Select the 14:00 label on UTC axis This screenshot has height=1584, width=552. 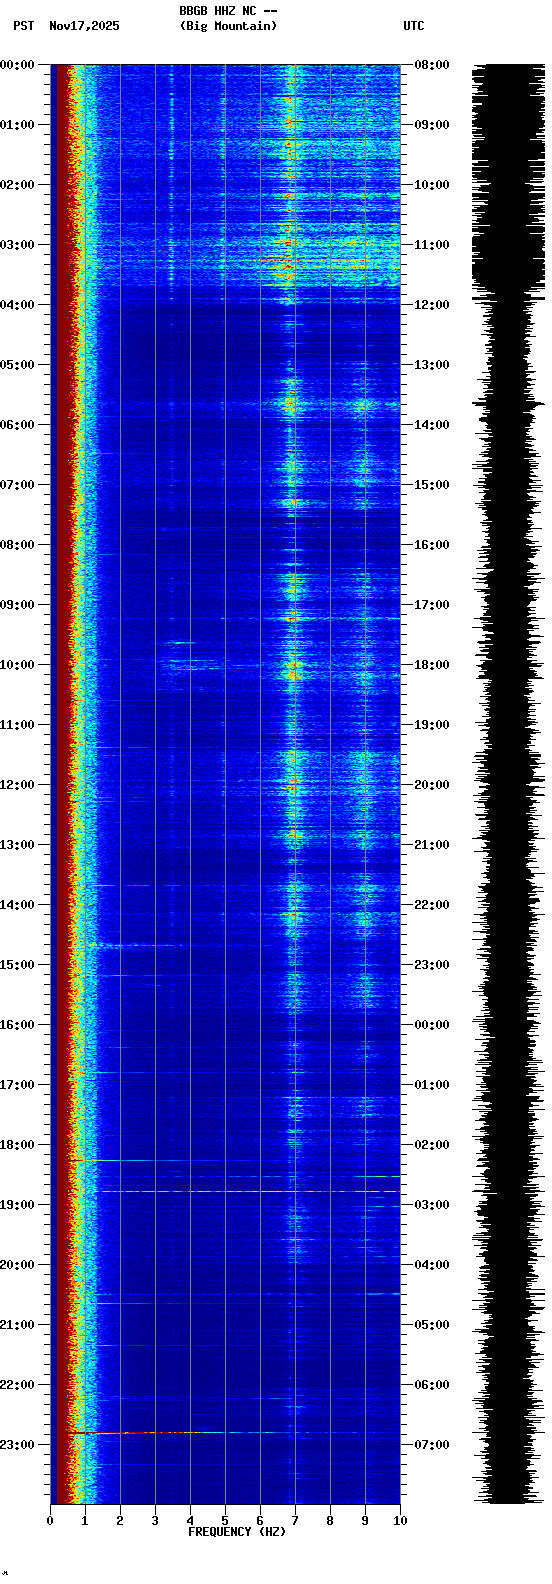(x=432, y=425)
